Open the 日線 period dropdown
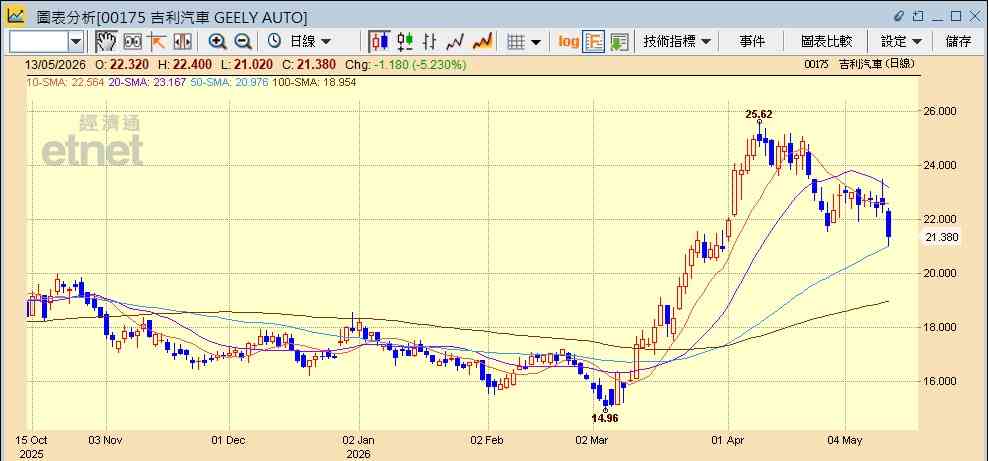This screenshot has width=989, height=461. (x=310, y=42)
